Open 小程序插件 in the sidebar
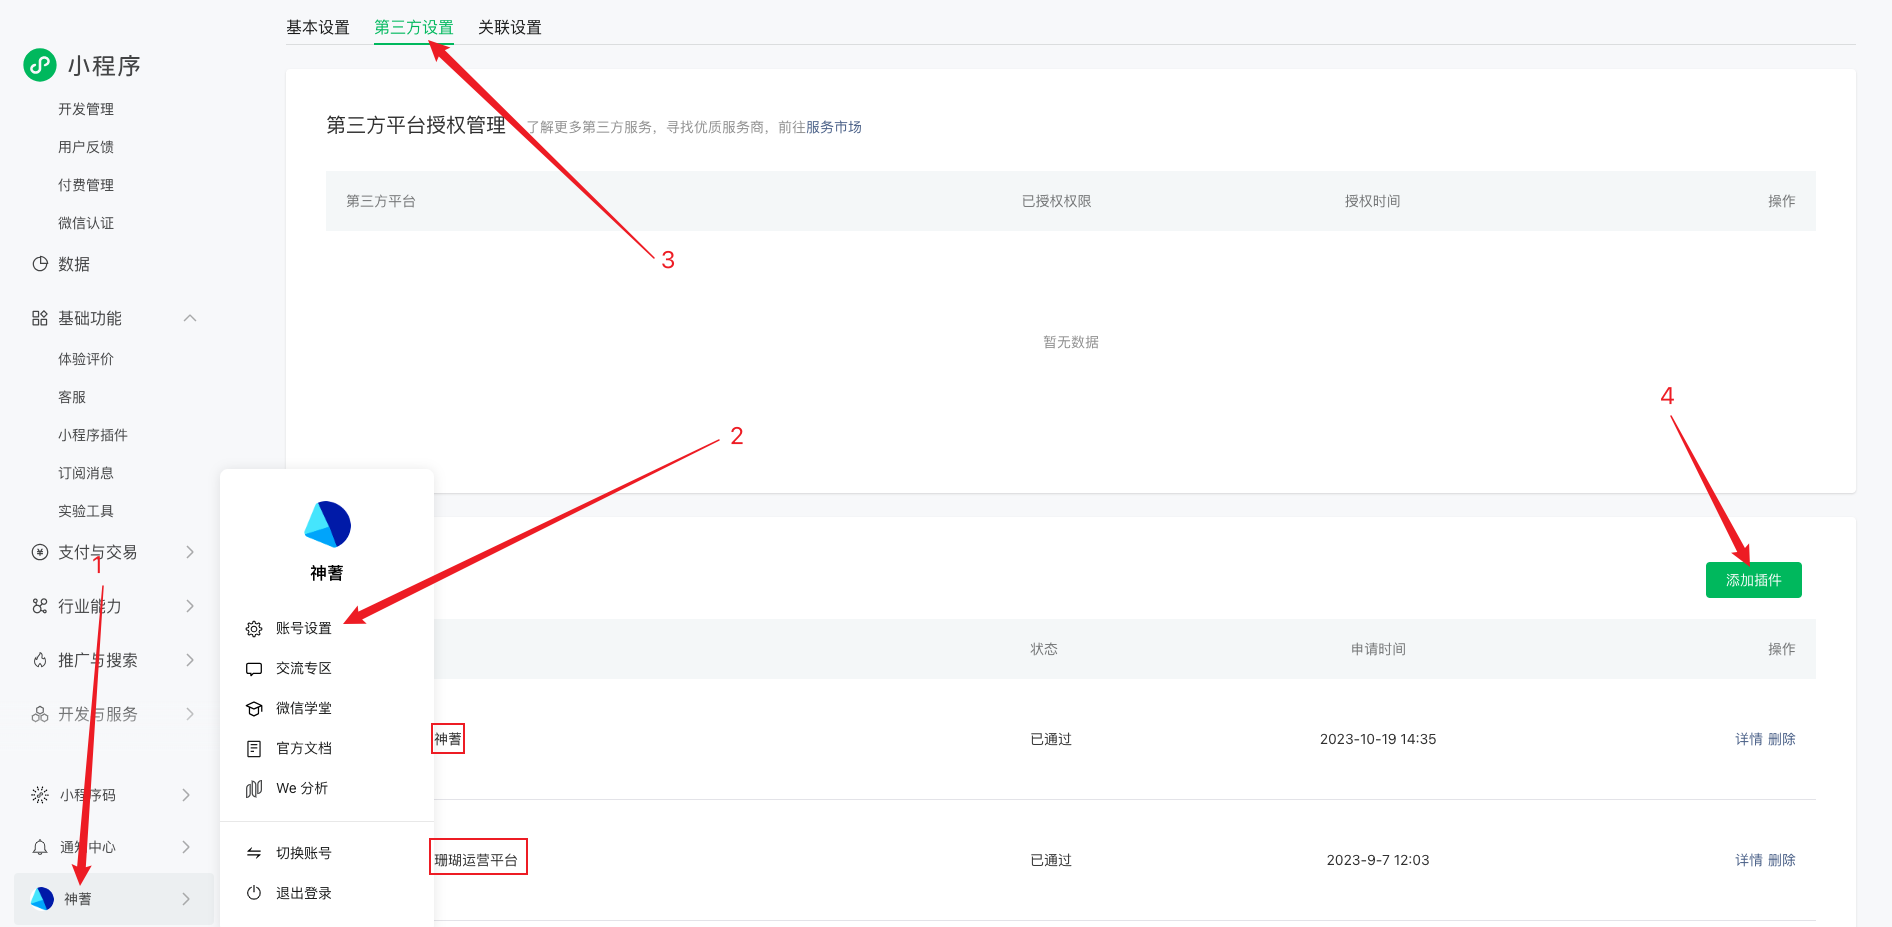This screenshot has height=927, width=1892. [x=93, y=435]
